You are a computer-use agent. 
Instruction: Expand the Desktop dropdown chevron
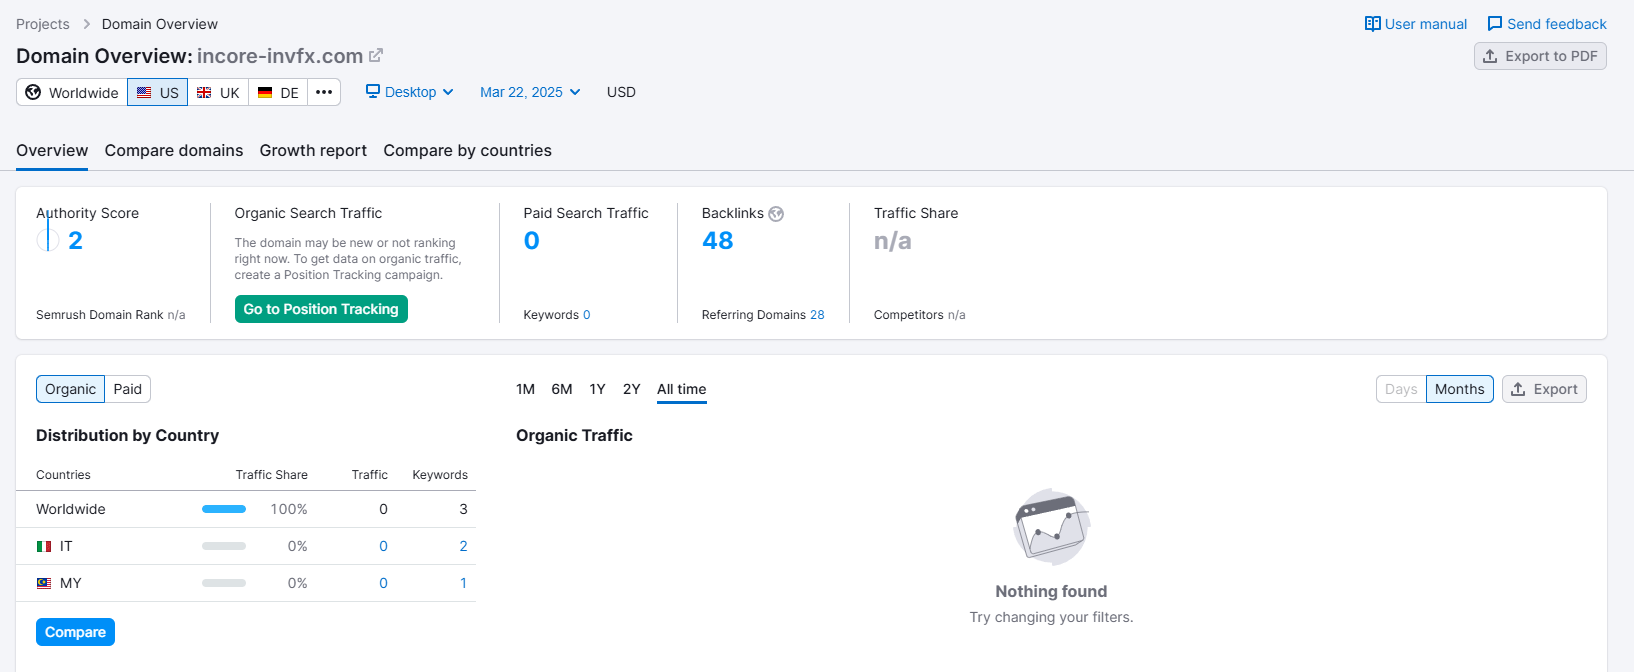[x=448, y=92]
